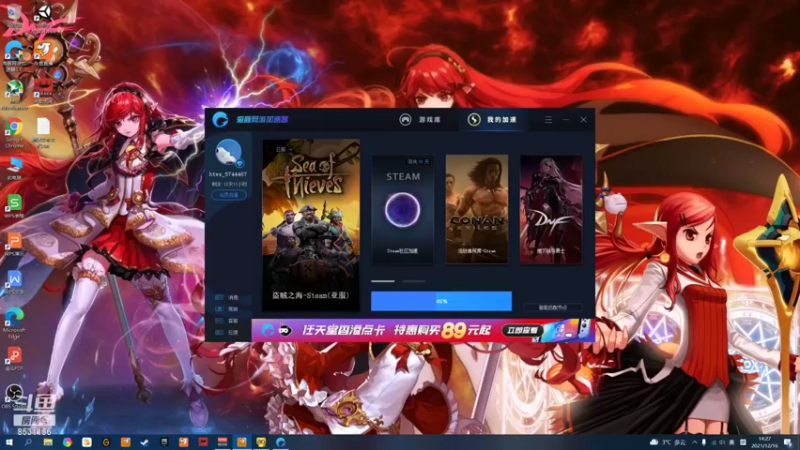Open the blue WPS Writer desktop icon

(x=14, y=282)
